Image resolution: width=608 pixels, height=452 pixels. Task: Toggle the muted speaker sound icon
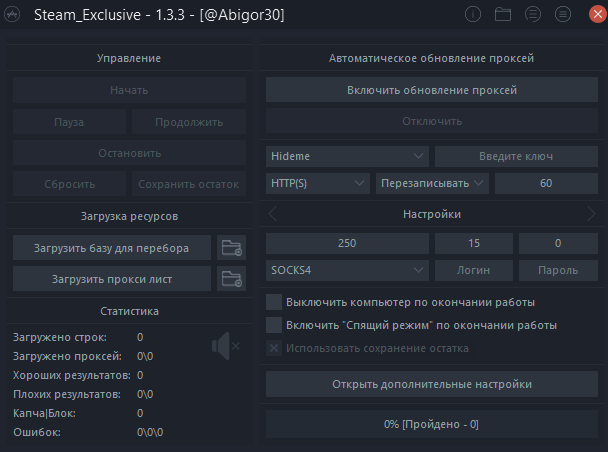tap(226, 346)
